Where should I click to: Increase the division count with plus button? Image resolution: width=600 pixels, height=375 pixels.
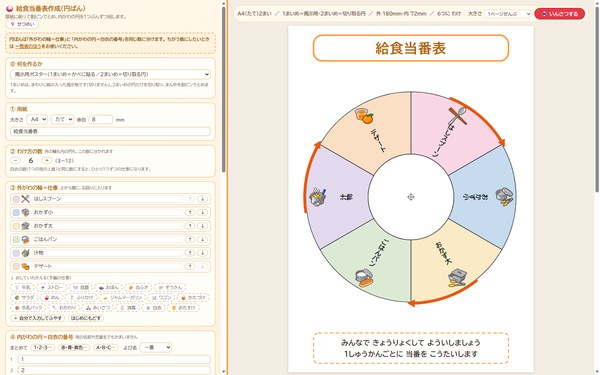click(47, 160)
